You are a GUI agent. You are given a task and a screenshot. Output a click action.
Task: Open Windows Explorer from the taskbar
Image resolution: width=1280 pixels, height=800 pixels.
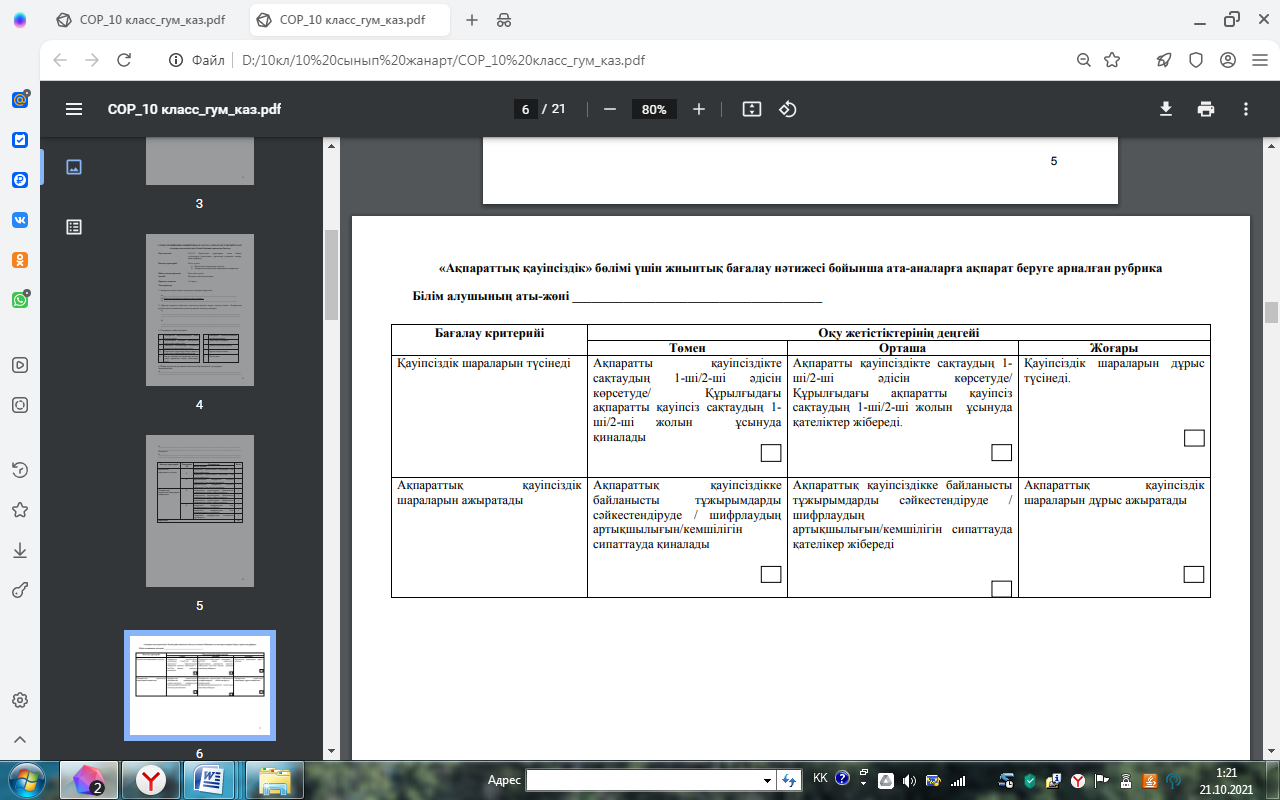click(x=275, y=779)
